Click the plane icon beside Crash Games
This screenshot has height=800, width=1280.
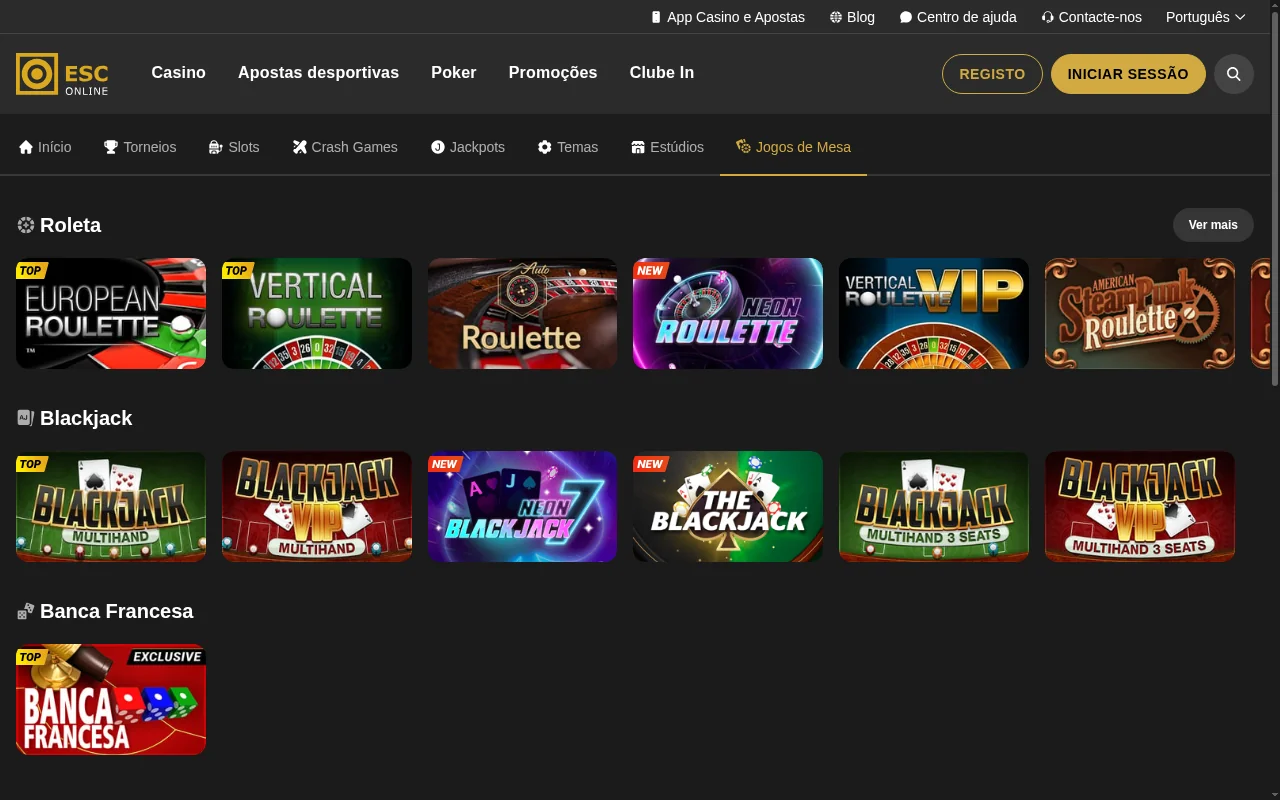pos(300,147)
